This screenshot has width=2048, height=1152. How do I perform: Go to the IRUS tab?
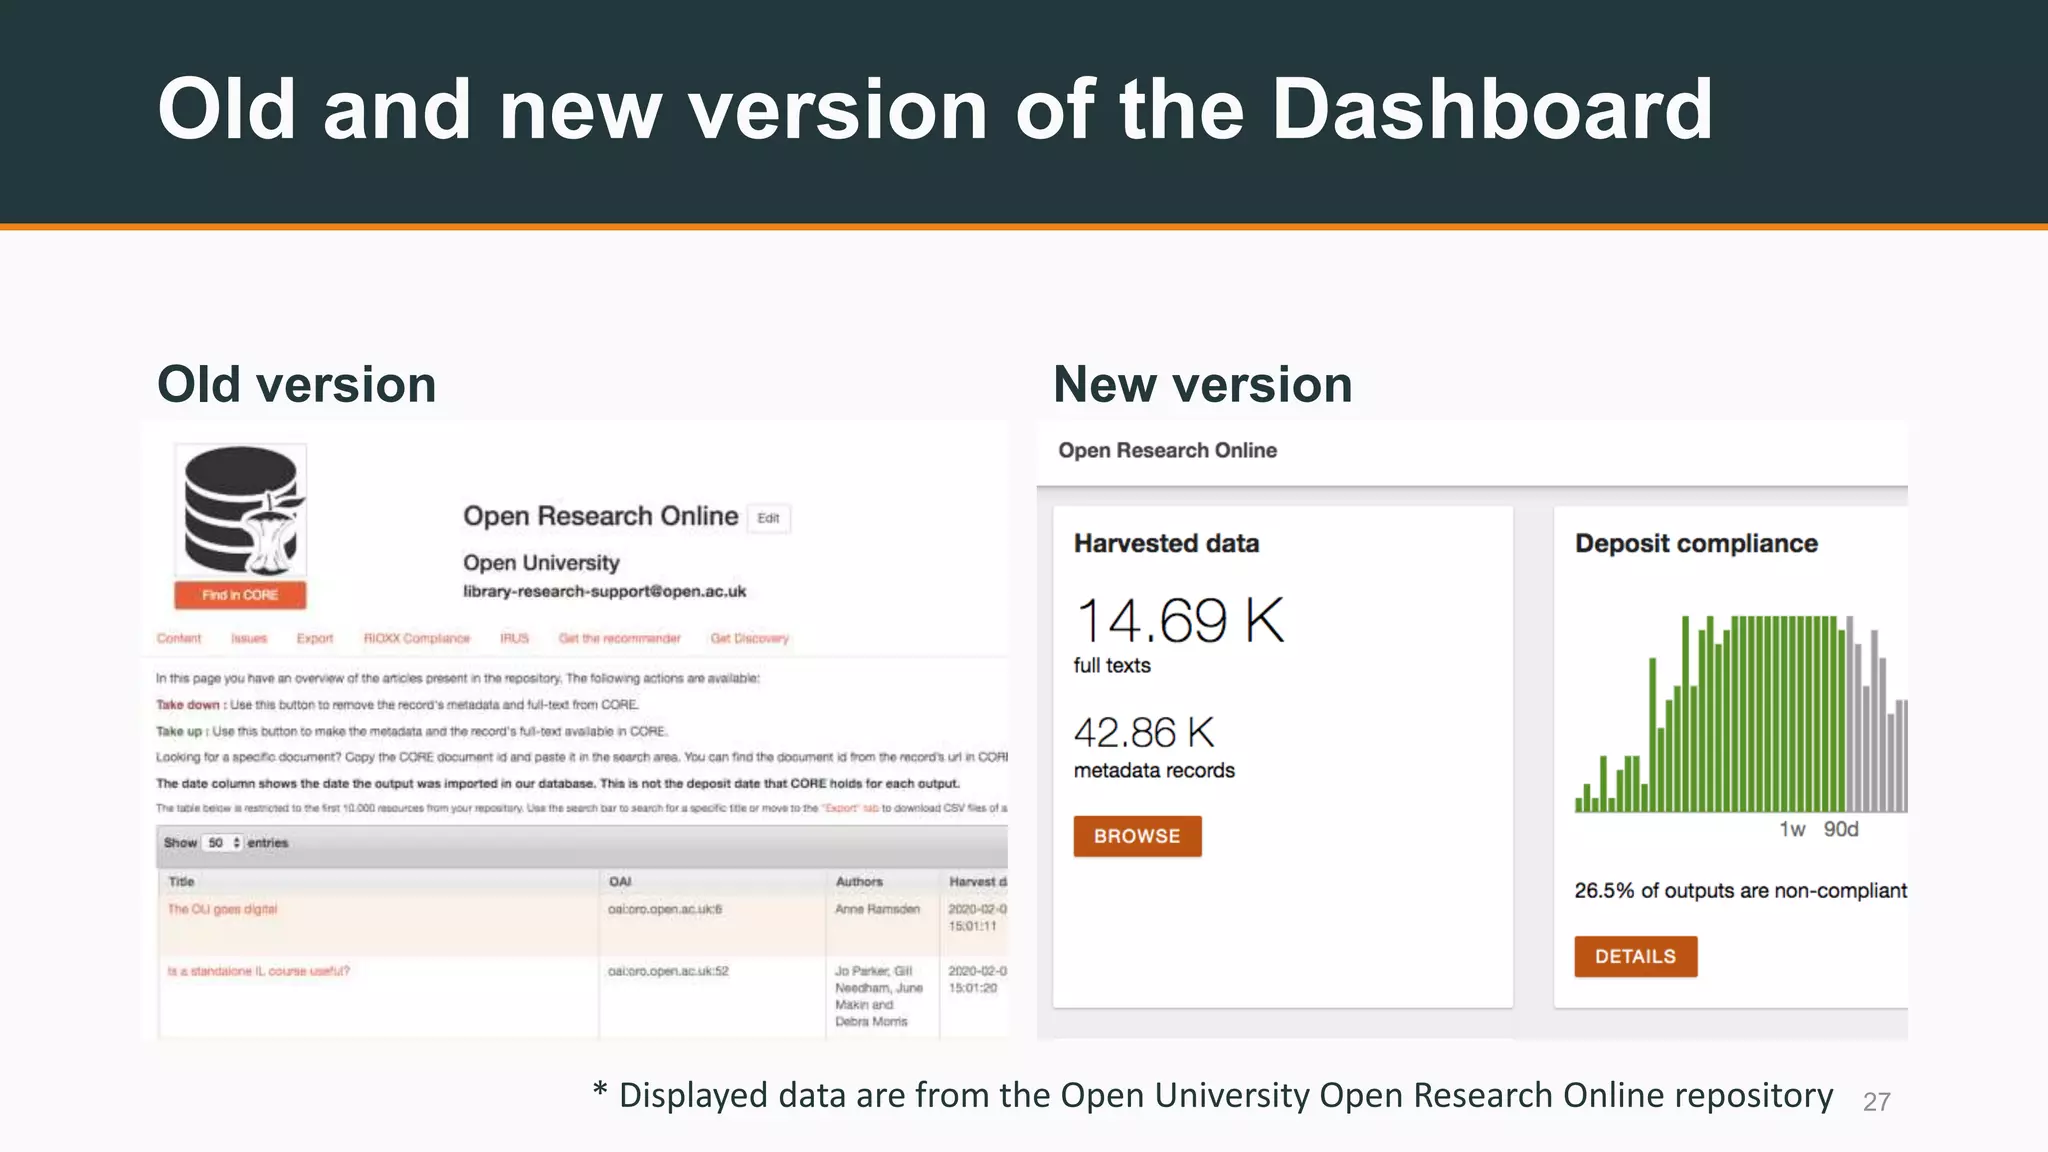(x=514, y=638)
